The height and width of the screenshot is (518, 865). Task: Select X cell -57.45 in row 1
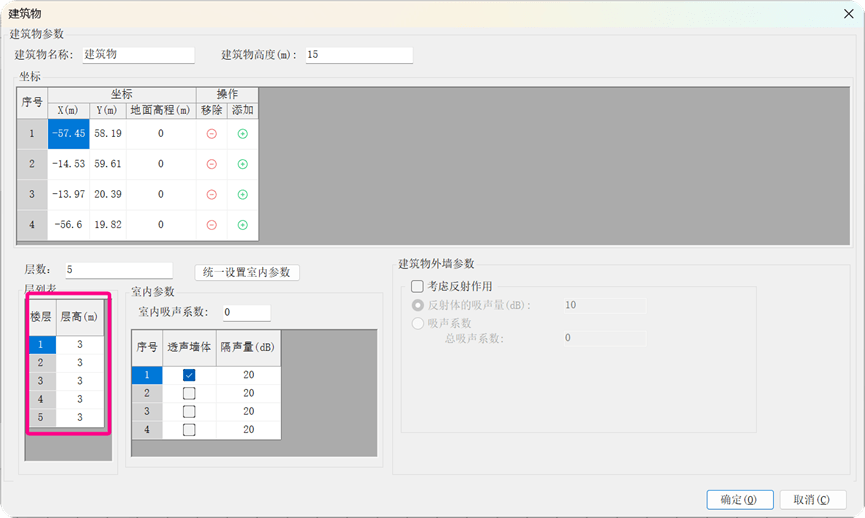click(68, 133)
